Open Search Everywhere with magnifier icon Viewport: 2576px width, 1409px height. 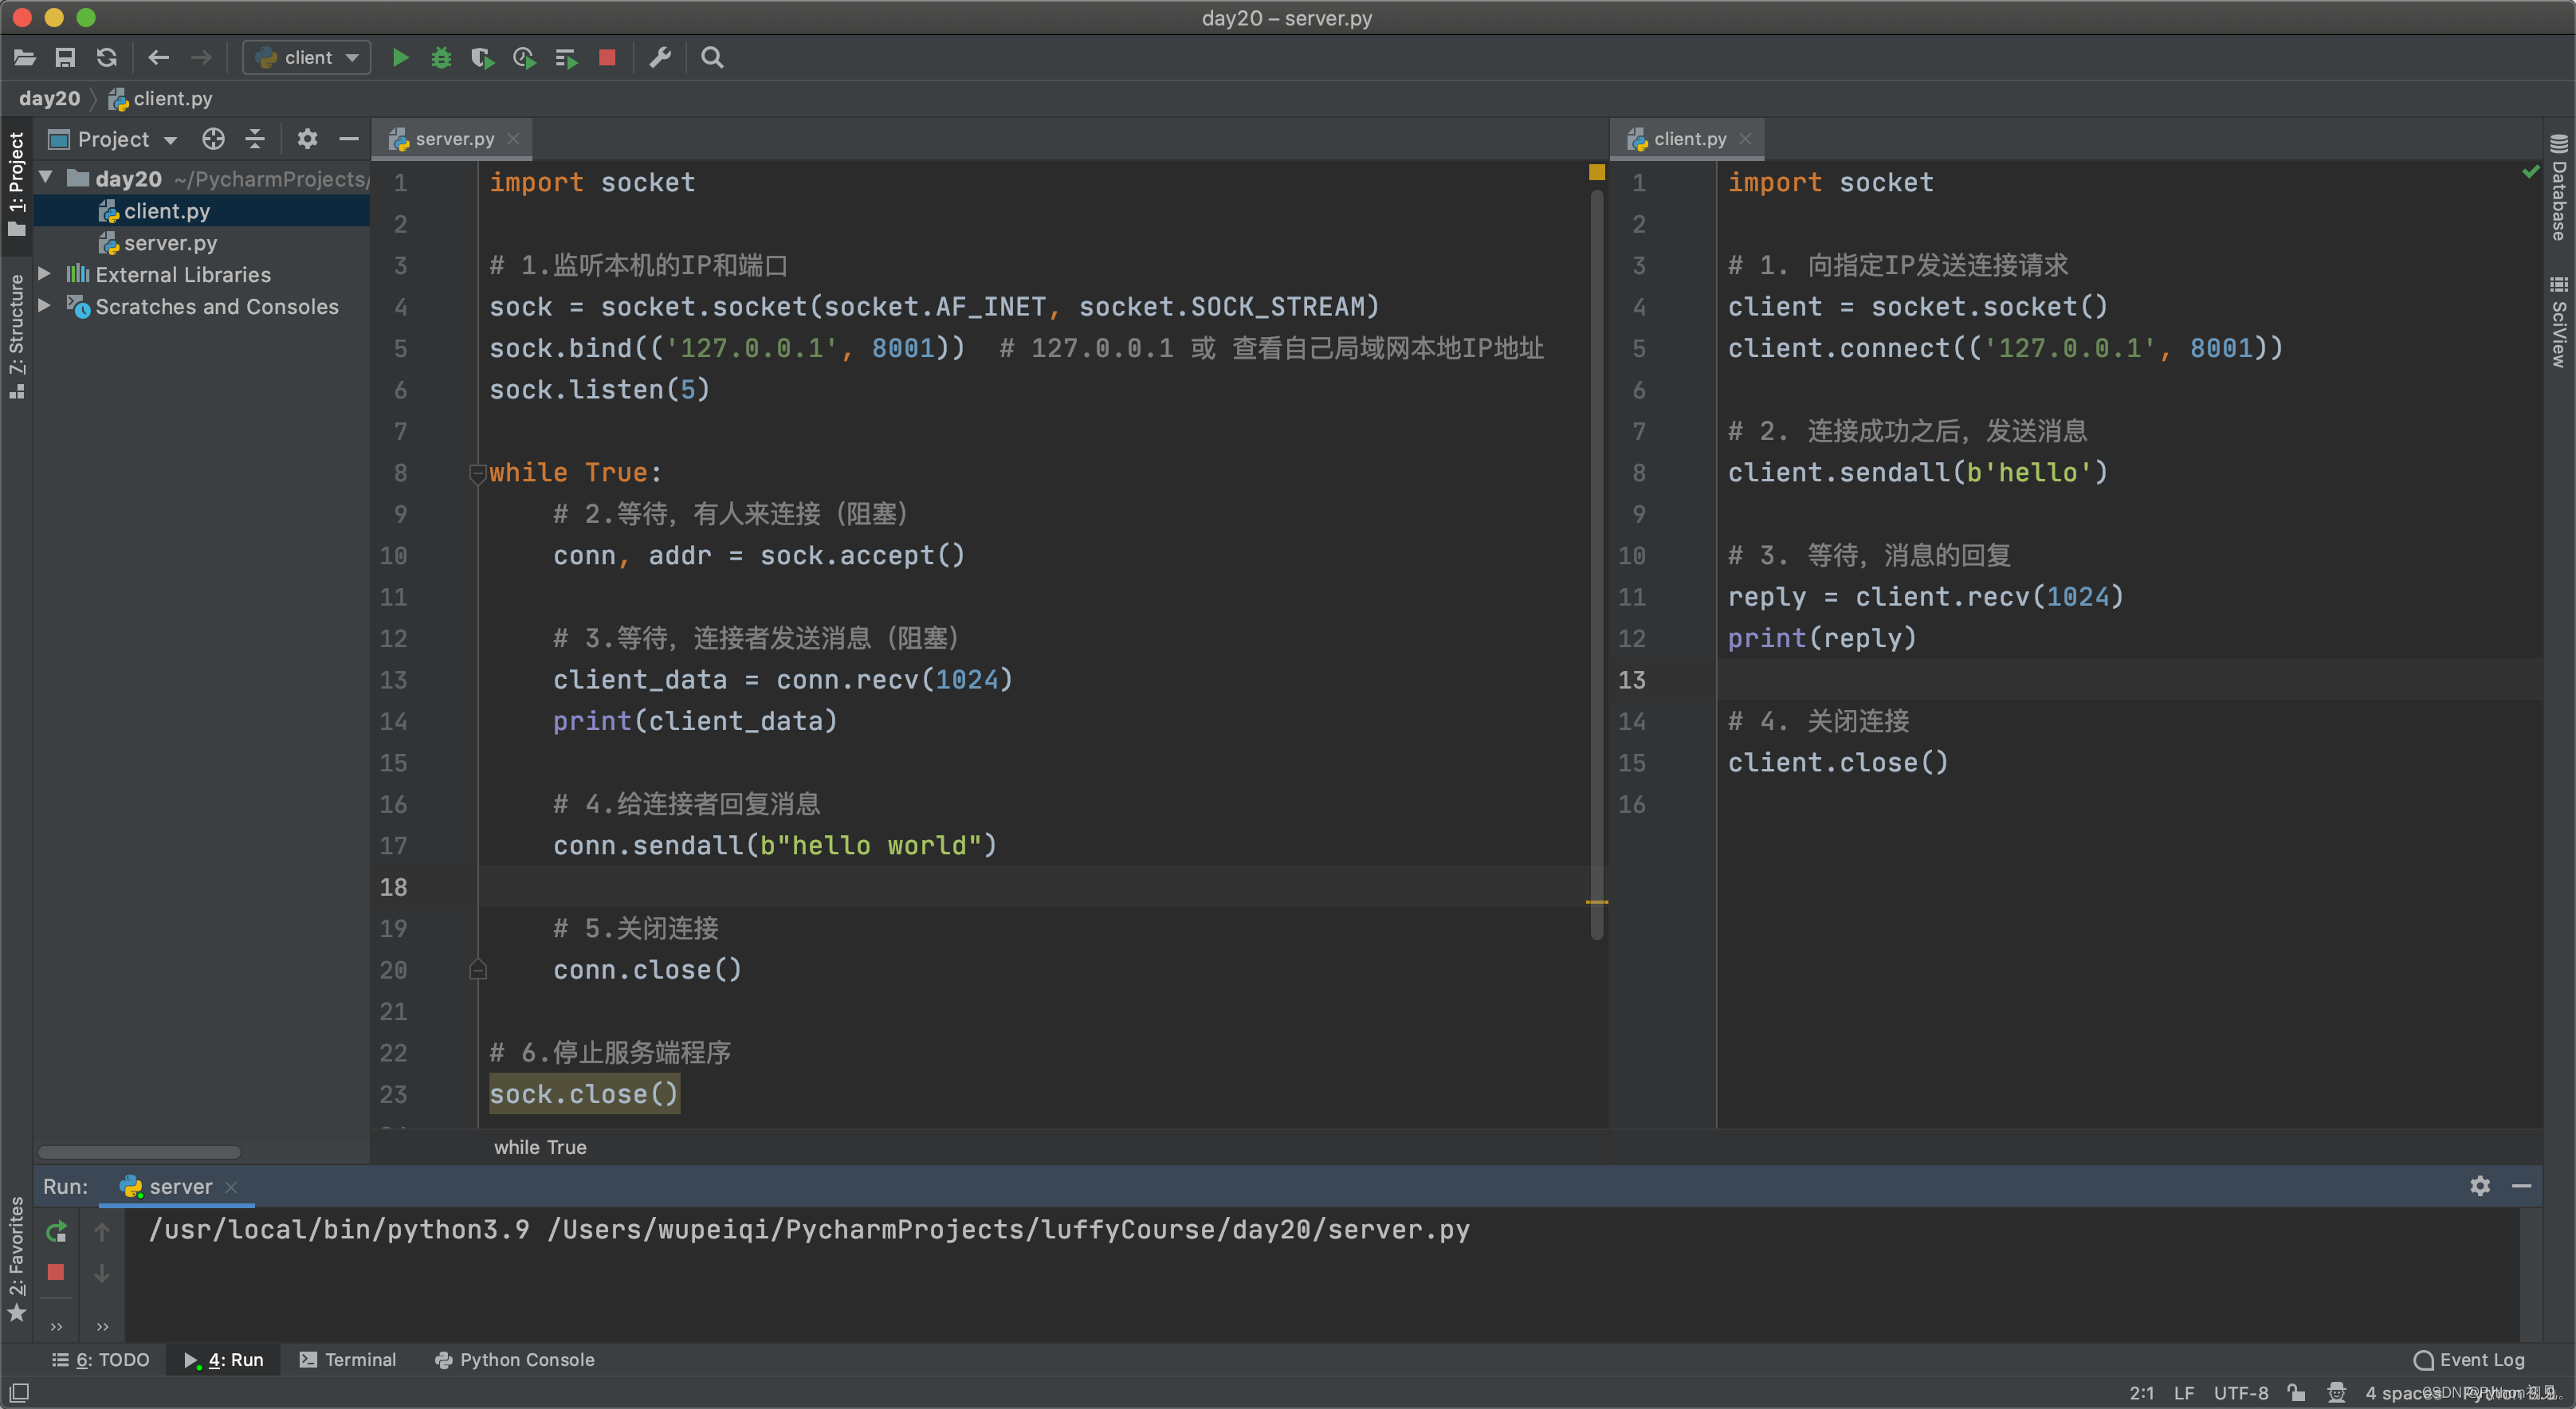pos(711,57)
